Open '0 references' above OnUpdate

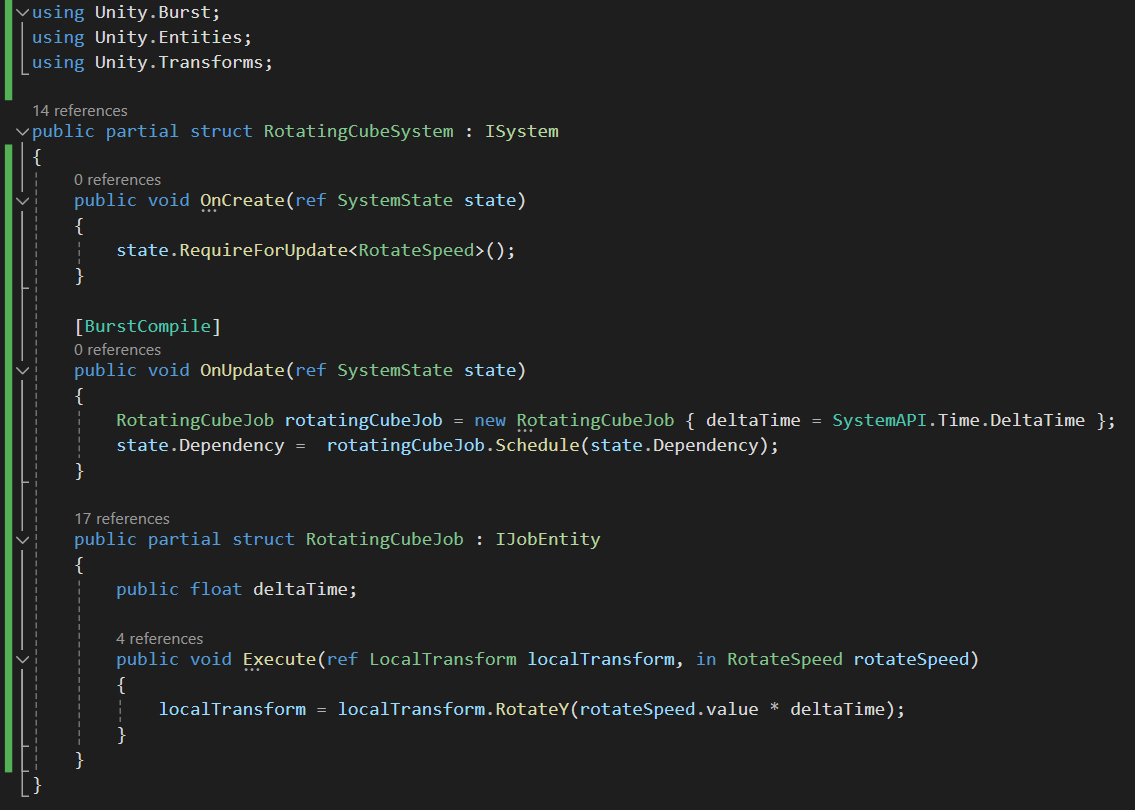[x=117, y=350]
